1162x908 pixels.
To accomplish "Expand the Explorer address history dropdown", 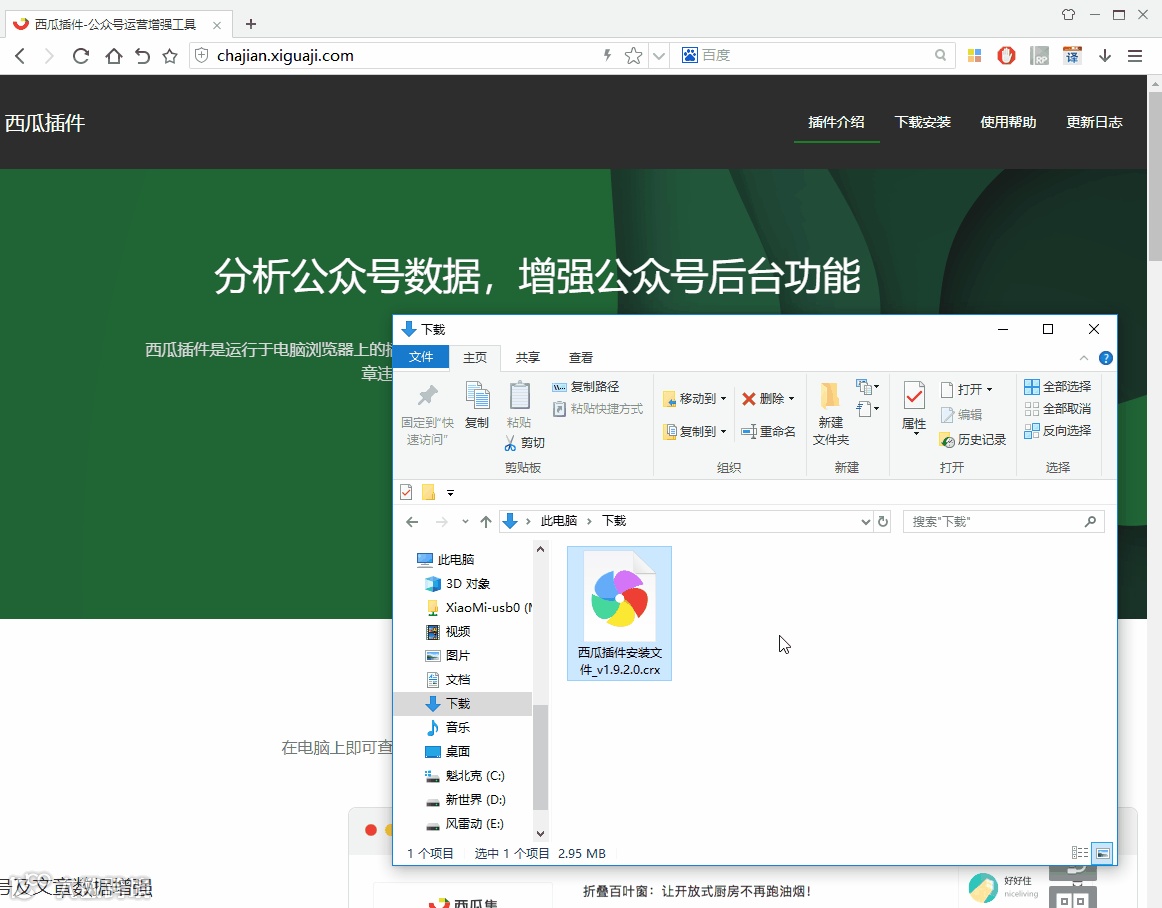I will [865, 522].
